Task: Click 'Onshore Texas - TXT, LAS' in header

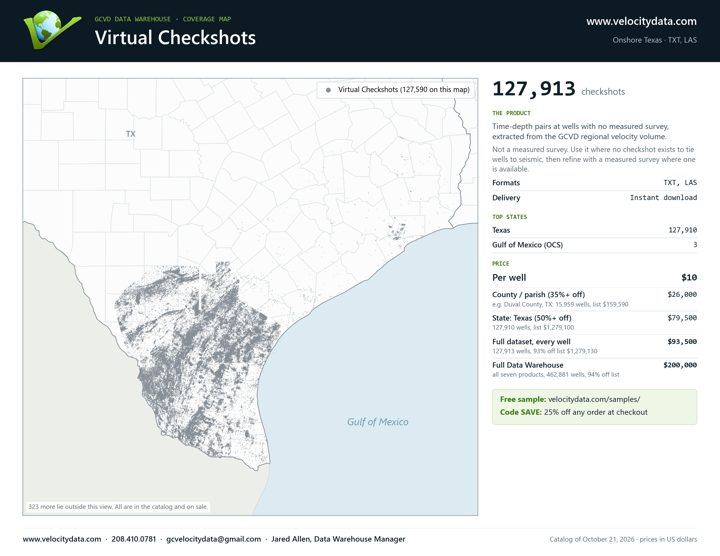Action: point(654,40)
